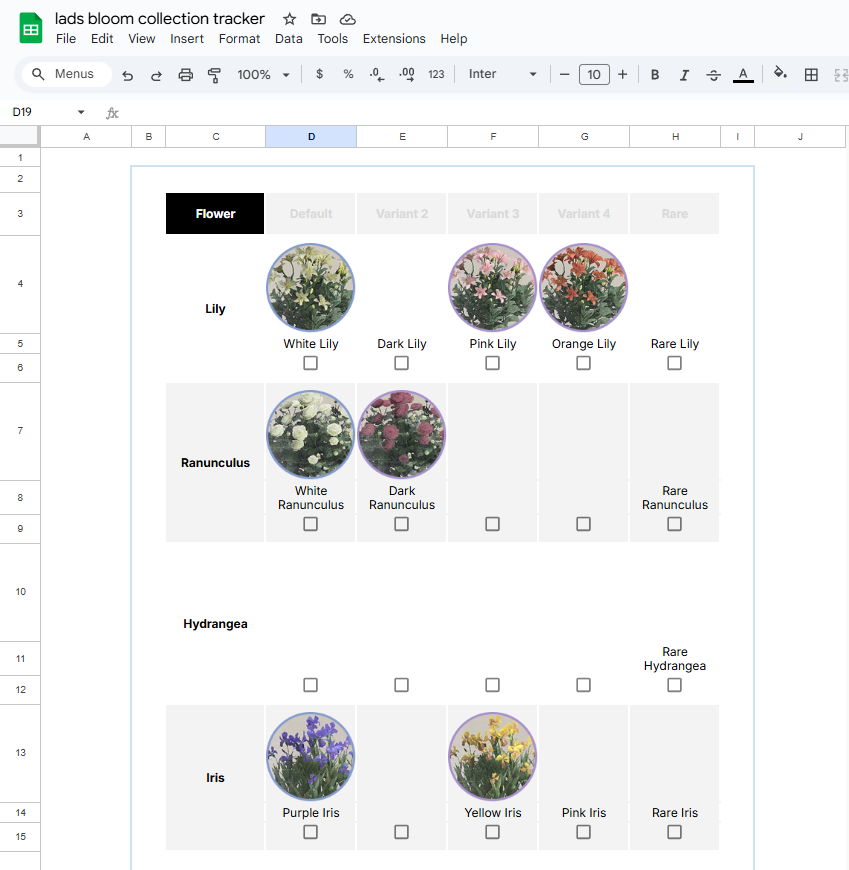The width and height of the screenshot is (849, 870).
Task: Open more number formats (123)
Action: tap(436, 74)
